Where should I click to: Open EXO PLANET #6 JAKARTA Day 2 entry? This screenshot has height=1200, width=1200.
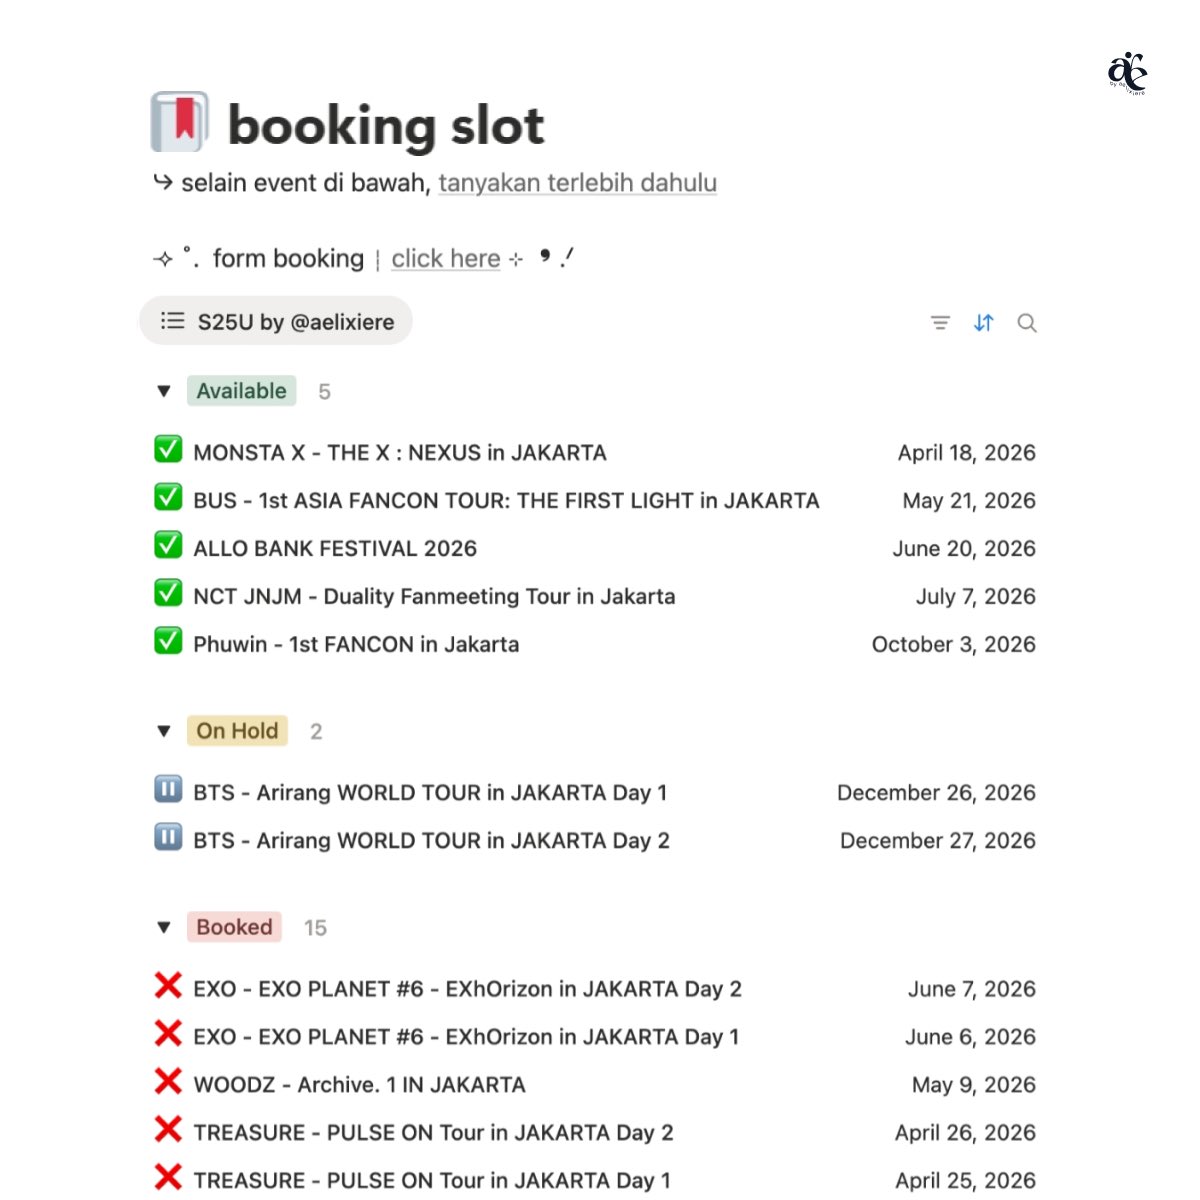point(467,989)
